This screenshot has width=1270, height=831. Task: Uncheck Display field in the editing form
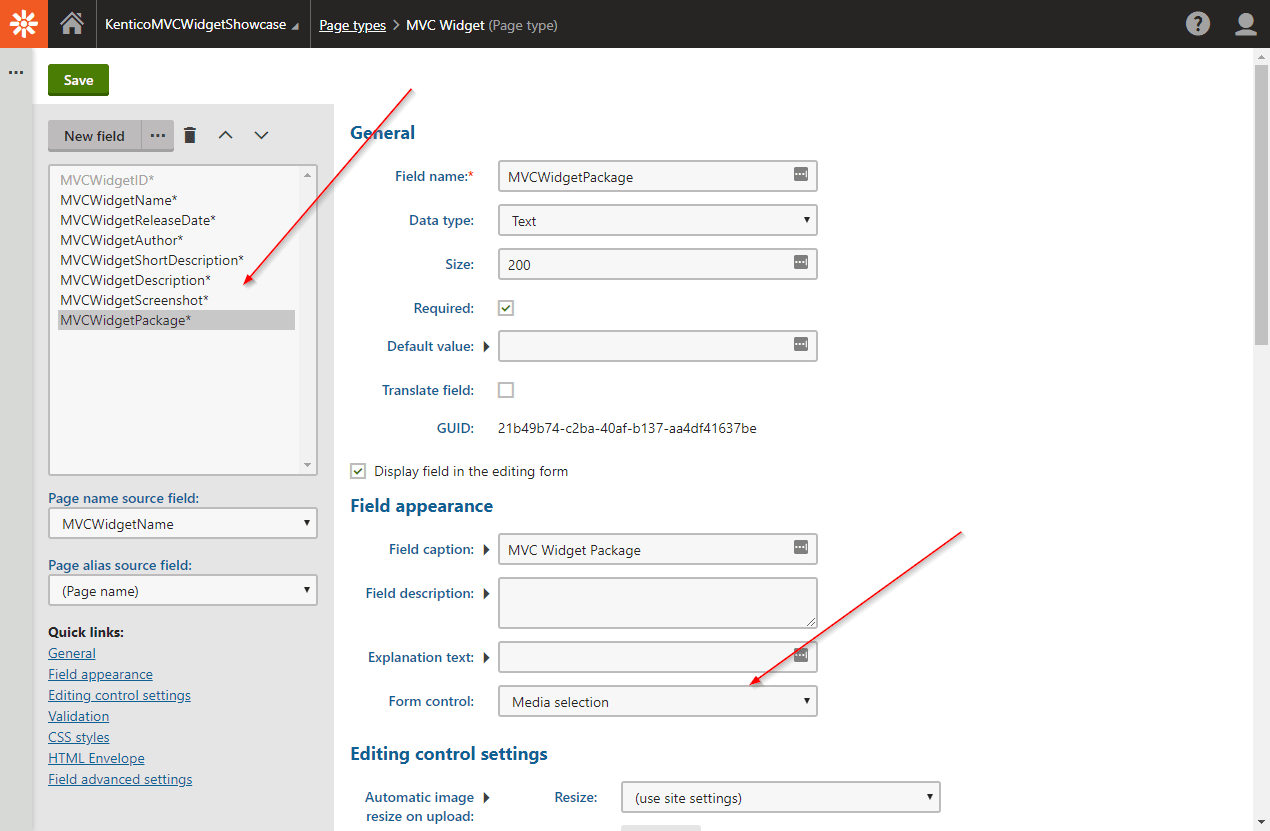(x=358, y=471)
